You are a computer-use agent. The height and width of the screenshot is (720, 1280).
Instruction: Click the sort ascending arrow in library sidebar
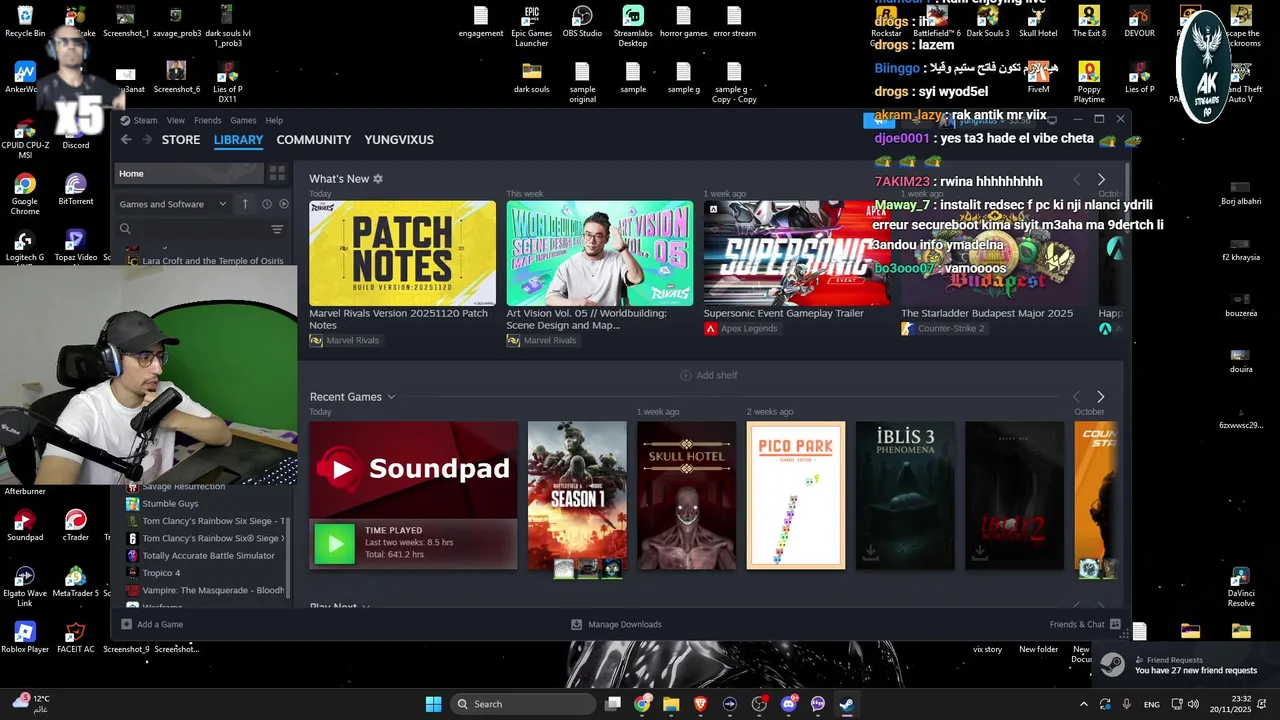[x=245, y=204]
